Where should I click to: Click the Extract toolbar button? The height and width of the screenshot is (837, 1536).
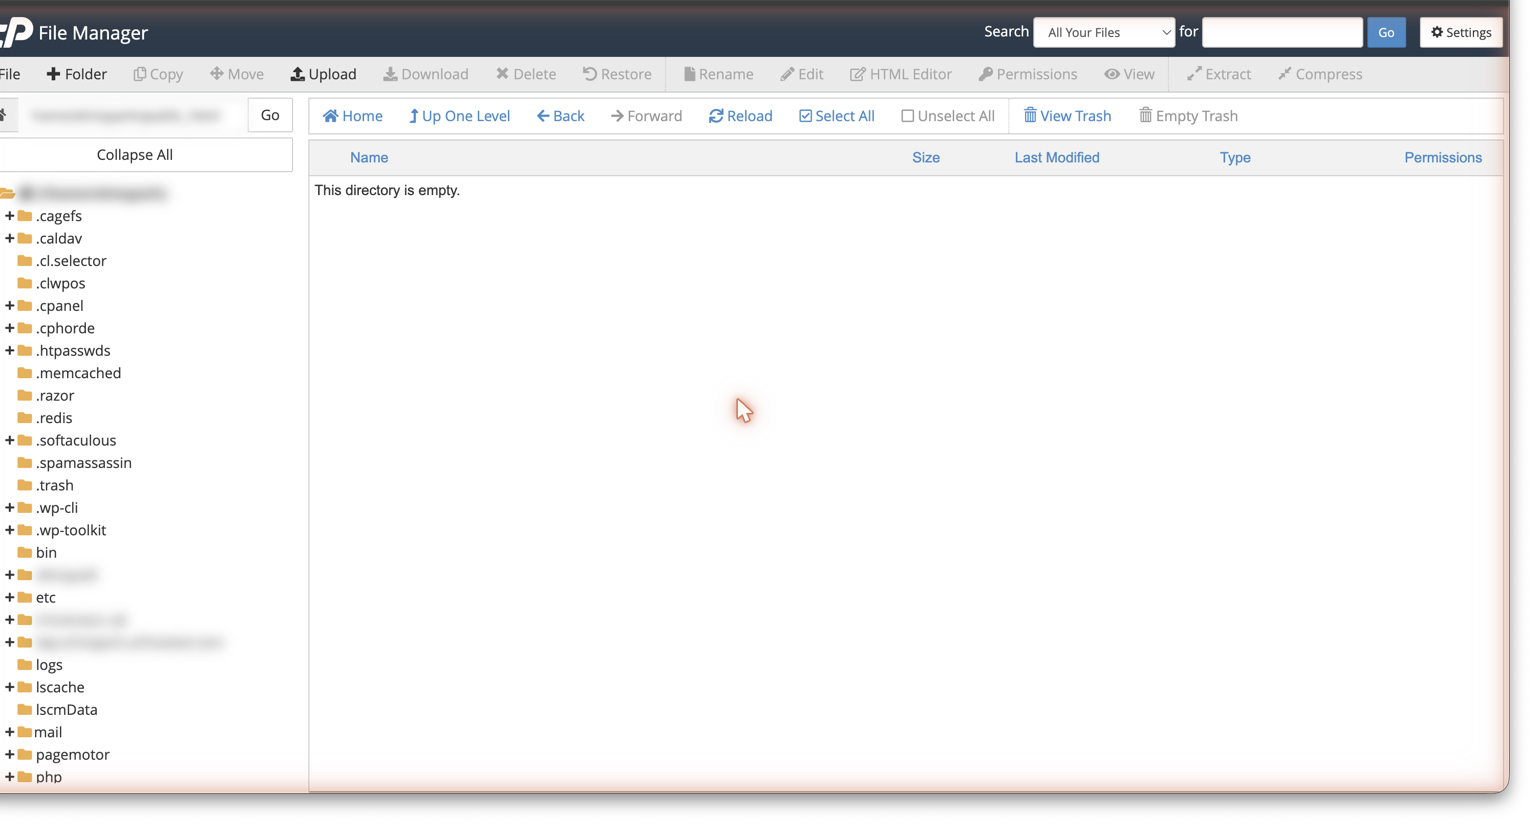1219,74
